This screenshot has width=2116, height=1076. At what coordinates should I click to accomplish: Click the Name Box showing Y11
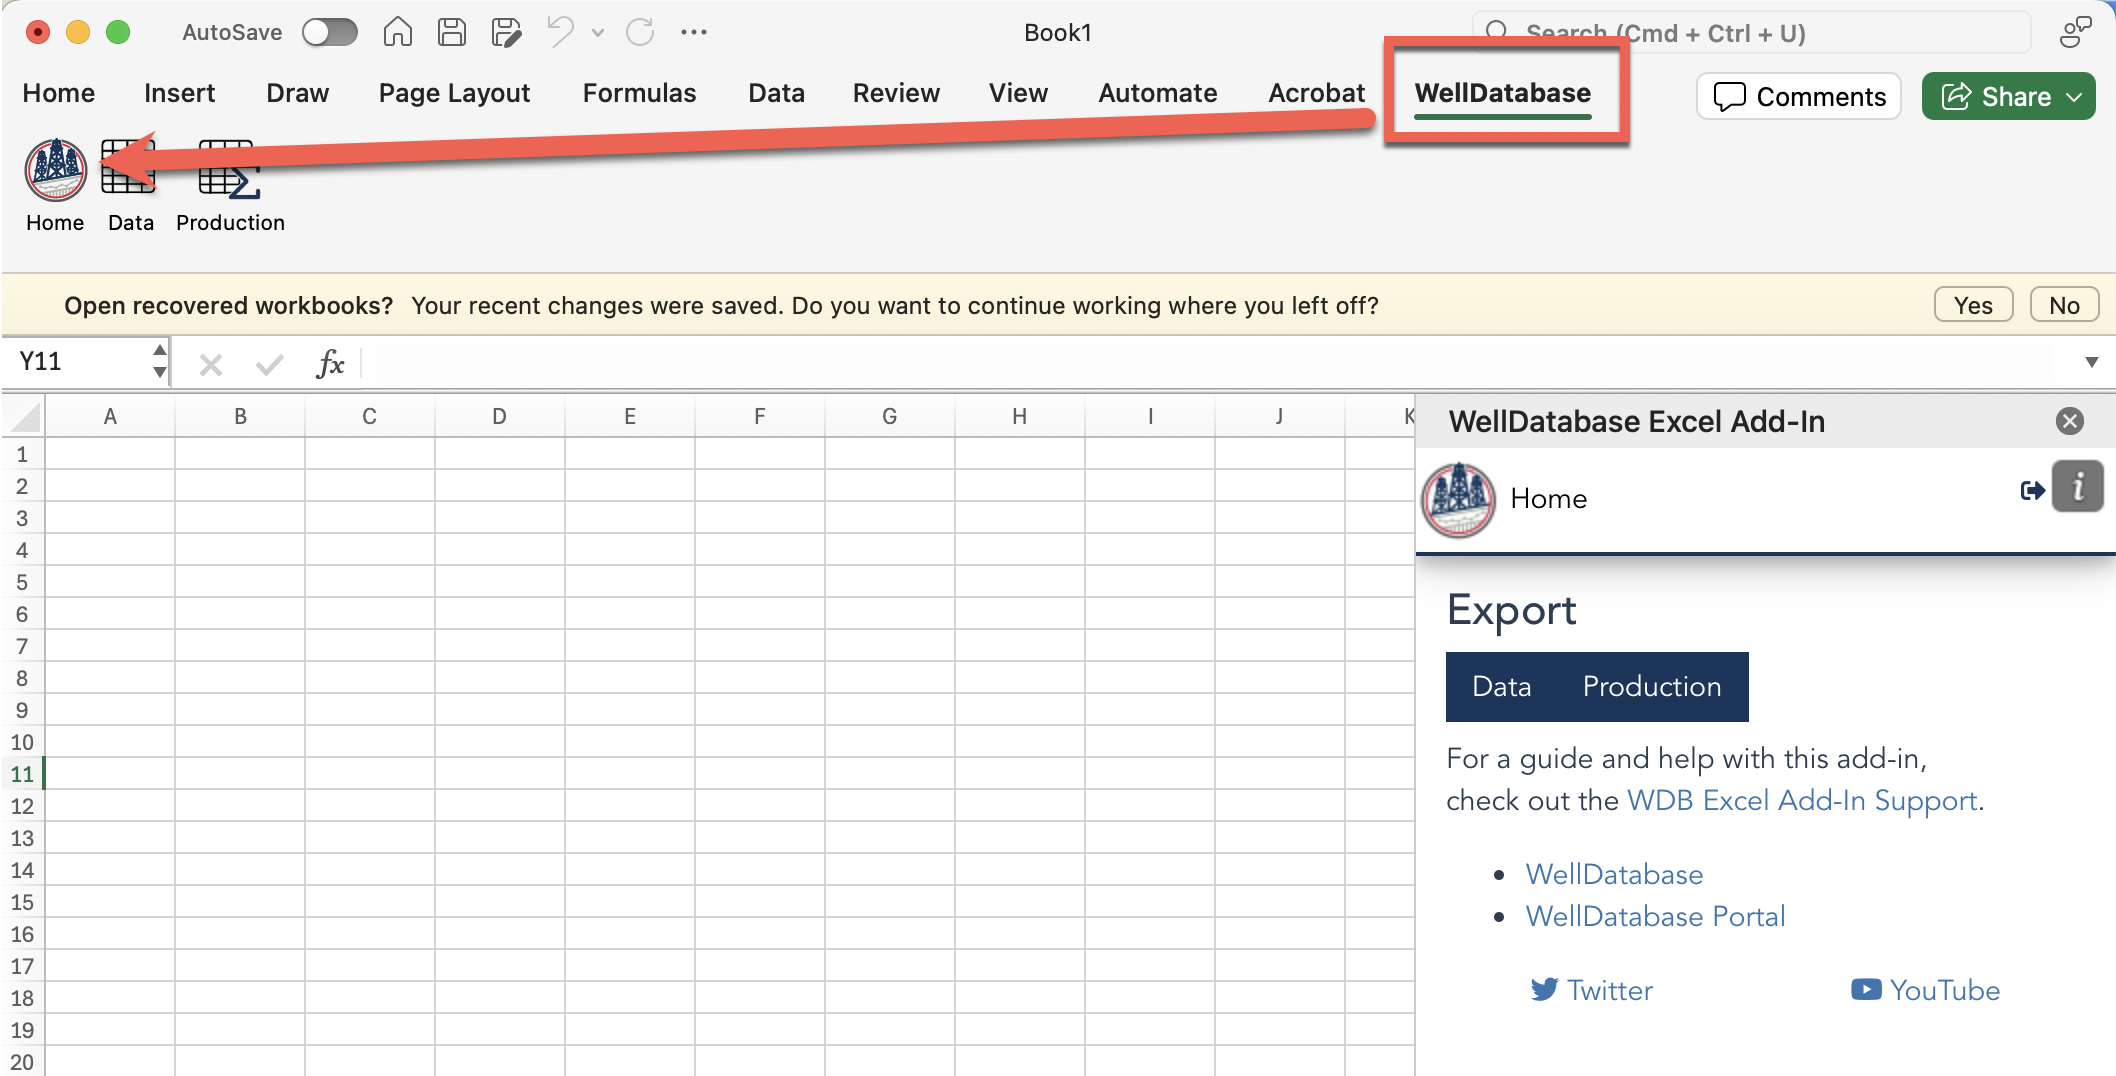pyautogui.click(x=78, y=361)
